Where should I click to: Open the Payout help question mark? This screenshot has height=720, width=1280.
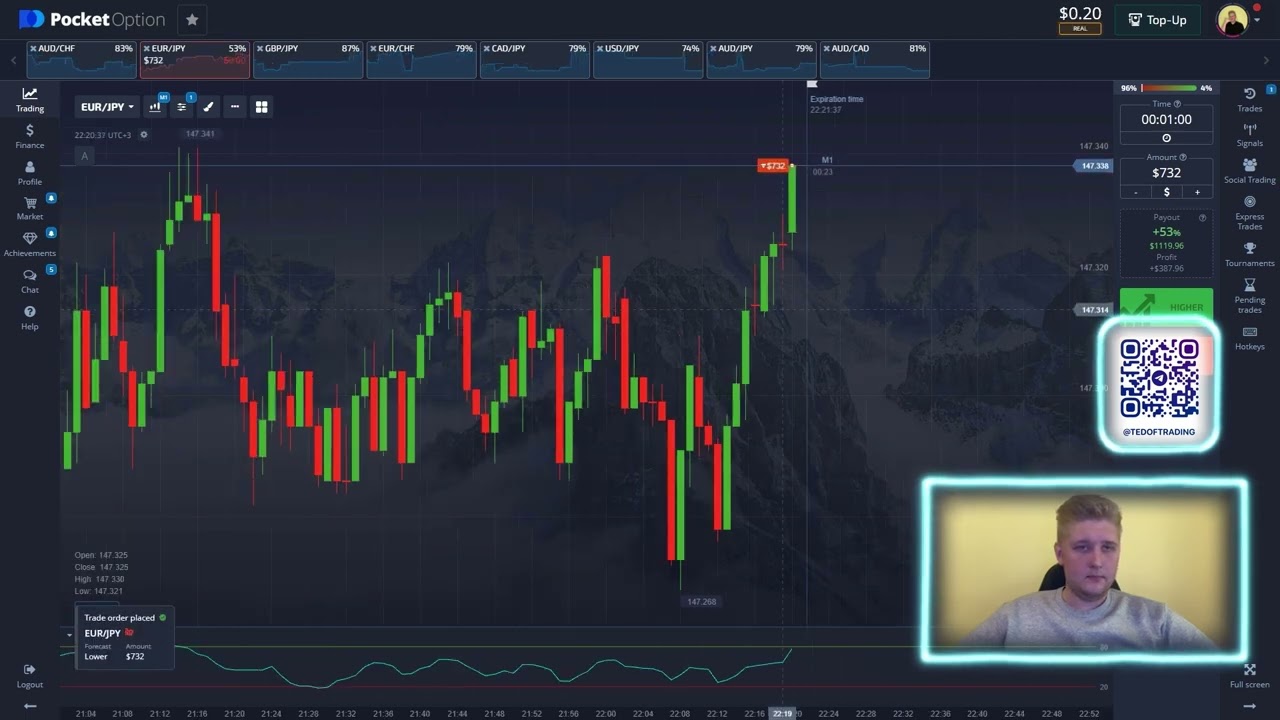pyautogui.click(x=1202, y=217)
